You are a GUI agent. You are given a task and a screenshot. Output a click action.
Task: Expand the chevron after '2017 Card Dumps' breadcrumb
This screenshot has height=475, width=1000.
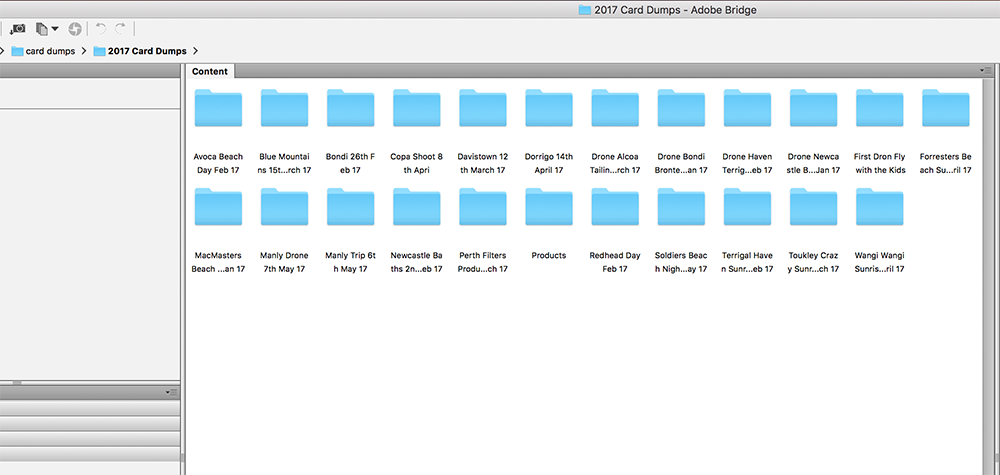pyautogui.click(x=195, y=51)
